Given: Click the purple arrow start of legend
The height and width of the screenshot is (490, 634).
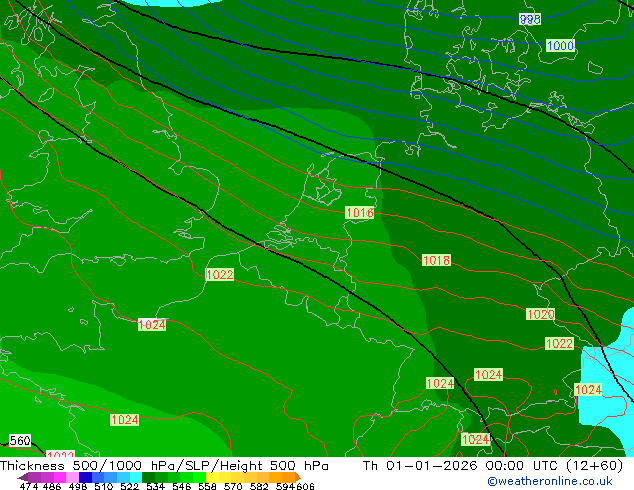Looking at the screenshot, I should pyautogui.click(x=23, y=477).
